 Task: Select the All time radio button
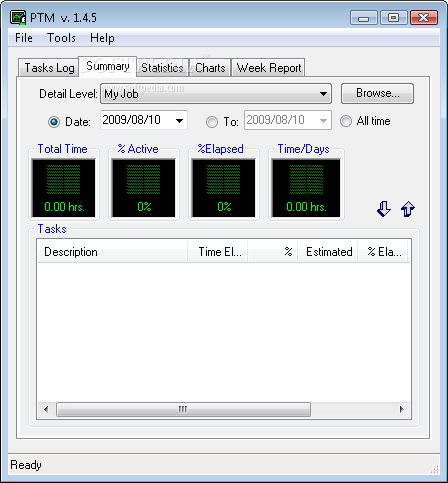[346, 121]
